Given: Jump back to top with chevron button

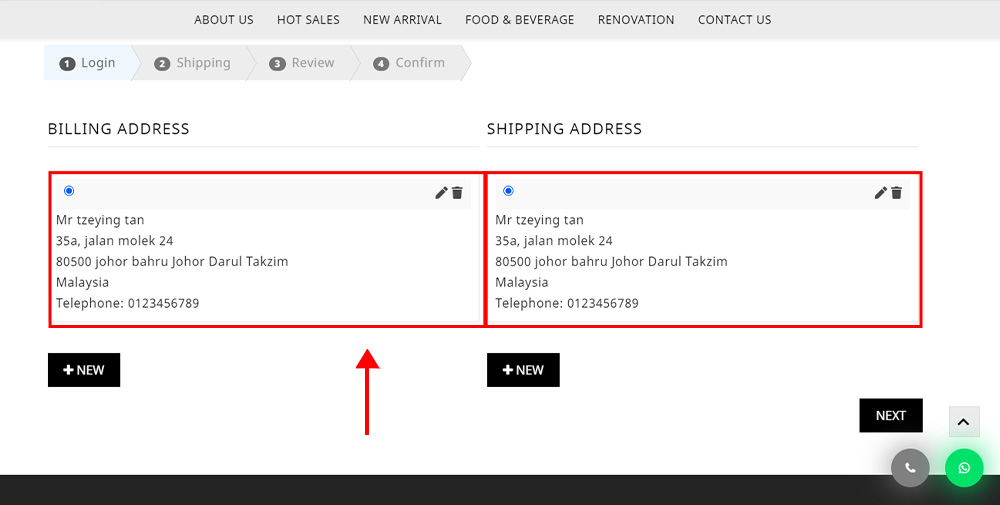Looking at the screenshot, I should (x=964, y=421).
